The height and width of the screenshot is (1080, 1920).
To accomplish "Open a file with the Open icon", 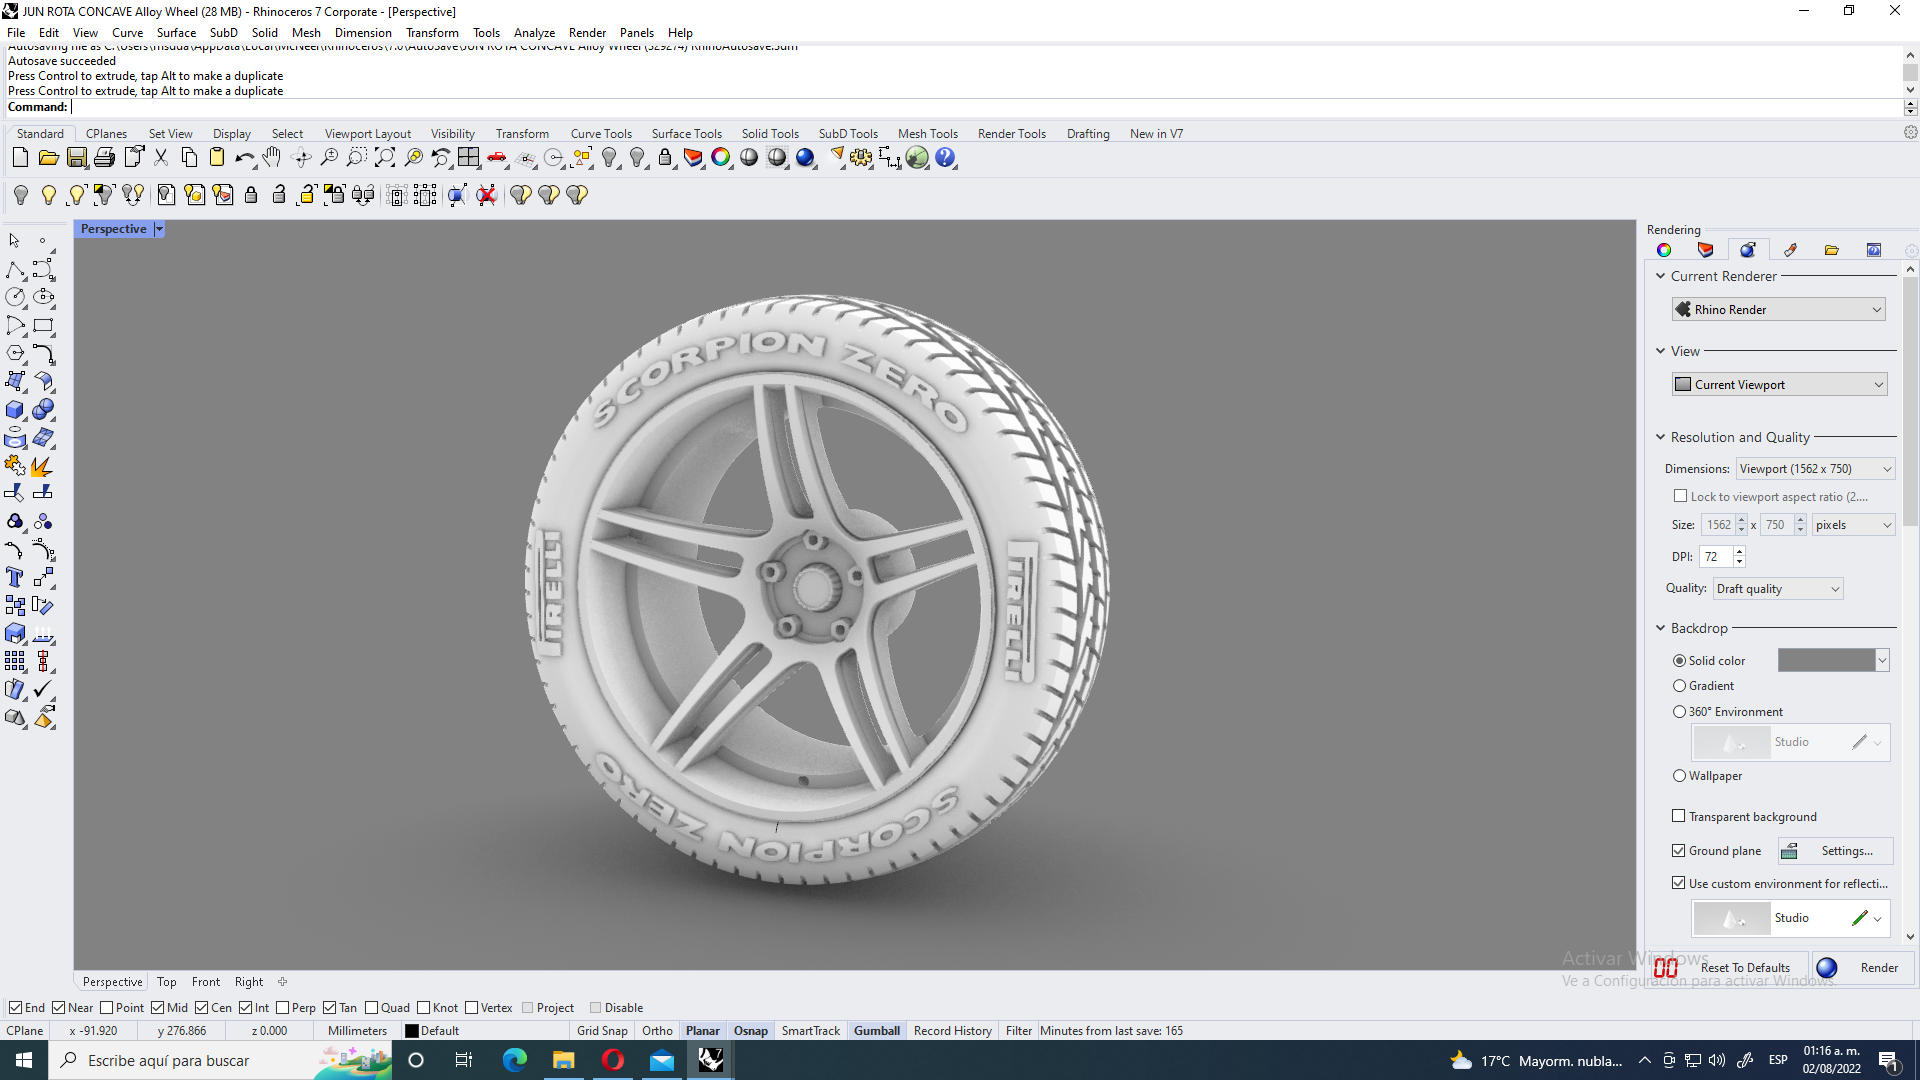I will [x=48, y=157].
